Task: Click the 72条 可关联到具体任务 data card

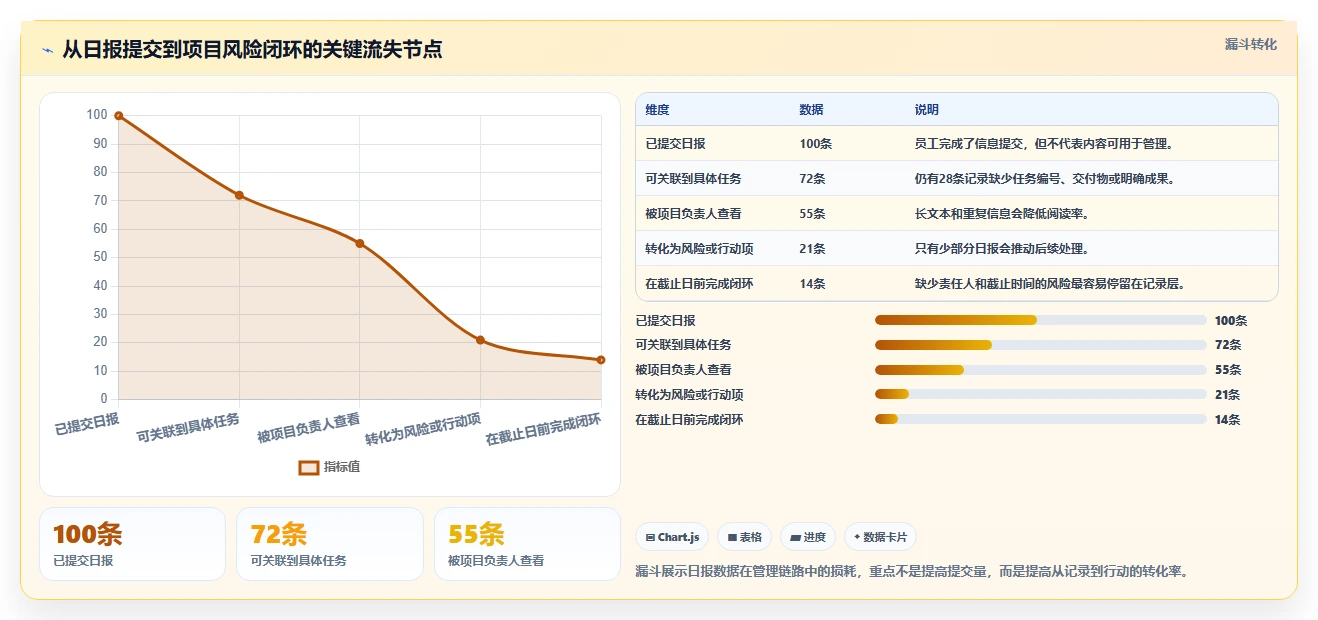Action: point(330,544)
